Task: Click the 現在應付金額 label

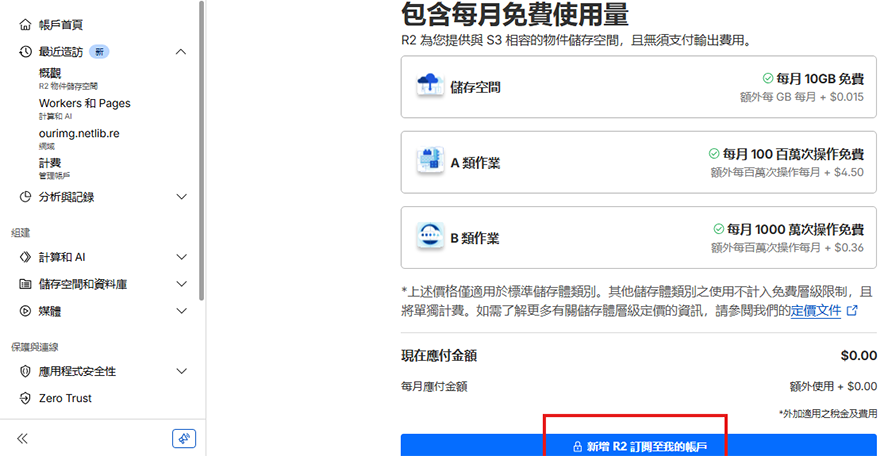Action: tap(439, 356)
